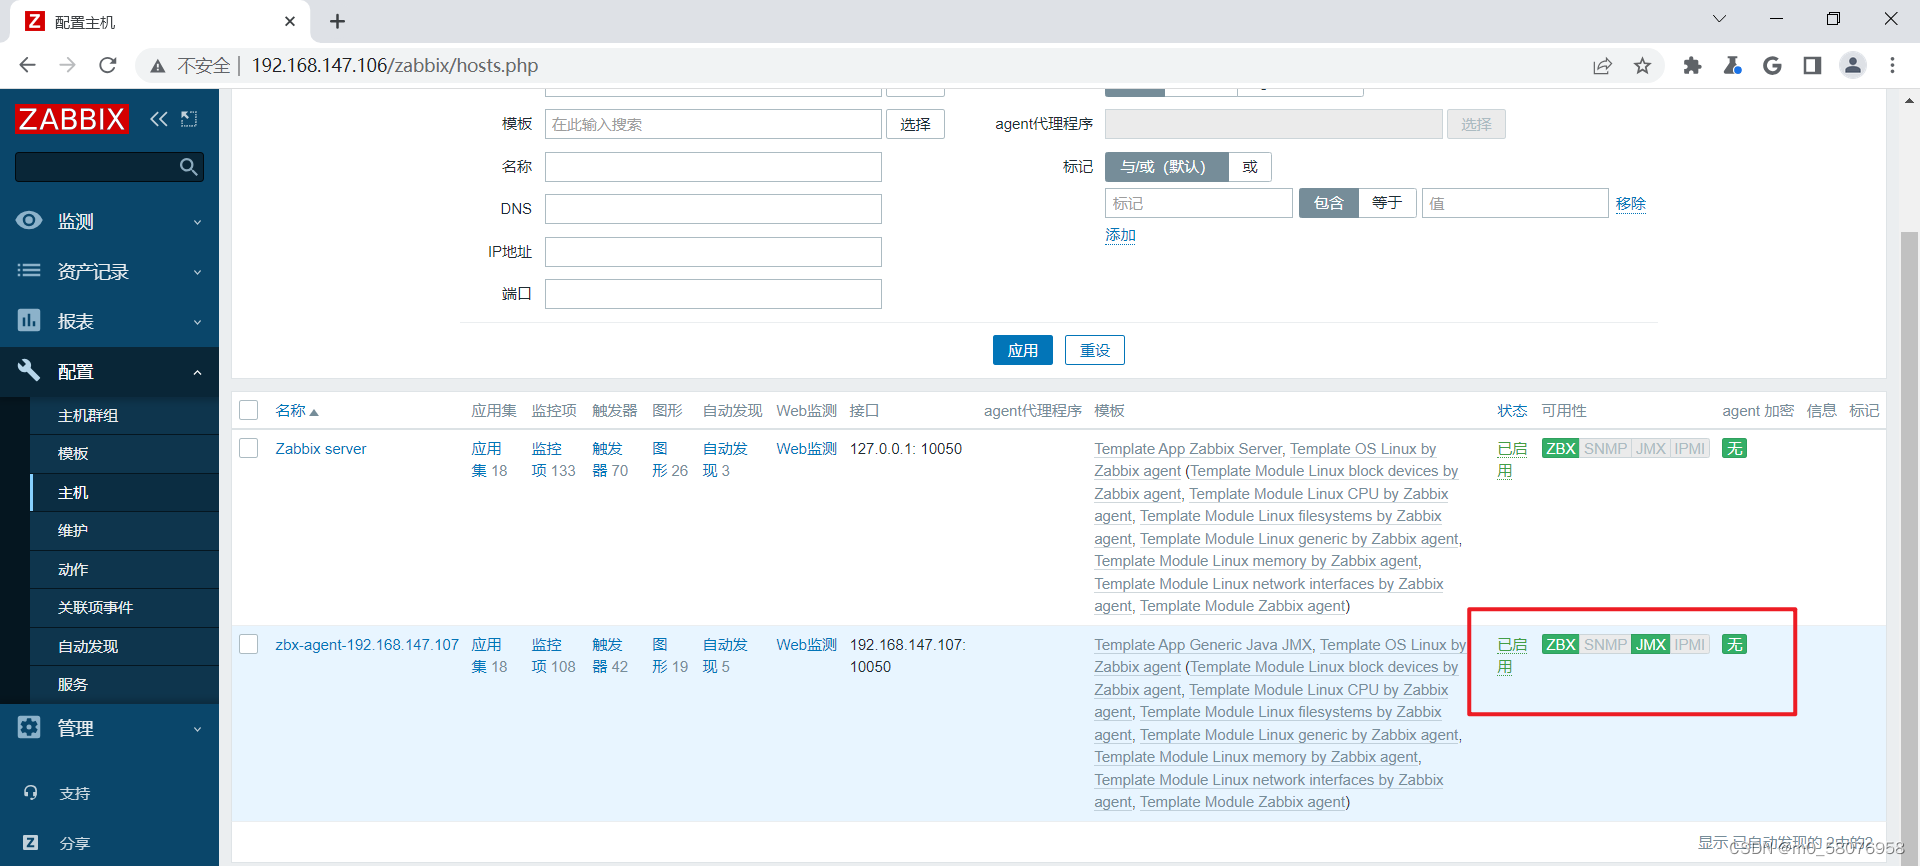Click the sidebar search magnifier icon
This screenshot has height=866, width=1920.
click(188, 167)
